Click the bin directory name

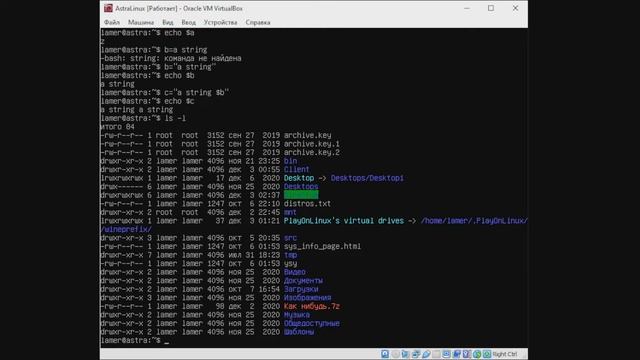coord(290,161)
